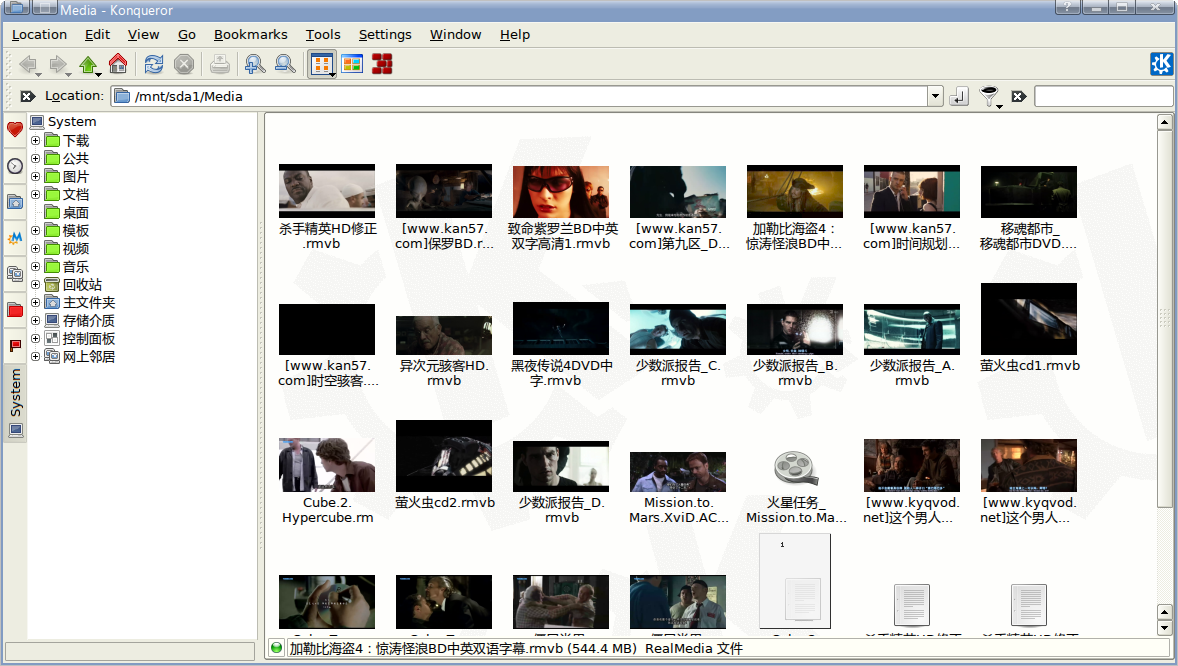Go back with the Back arrow

pyautogui.click(x=29, y=65)
